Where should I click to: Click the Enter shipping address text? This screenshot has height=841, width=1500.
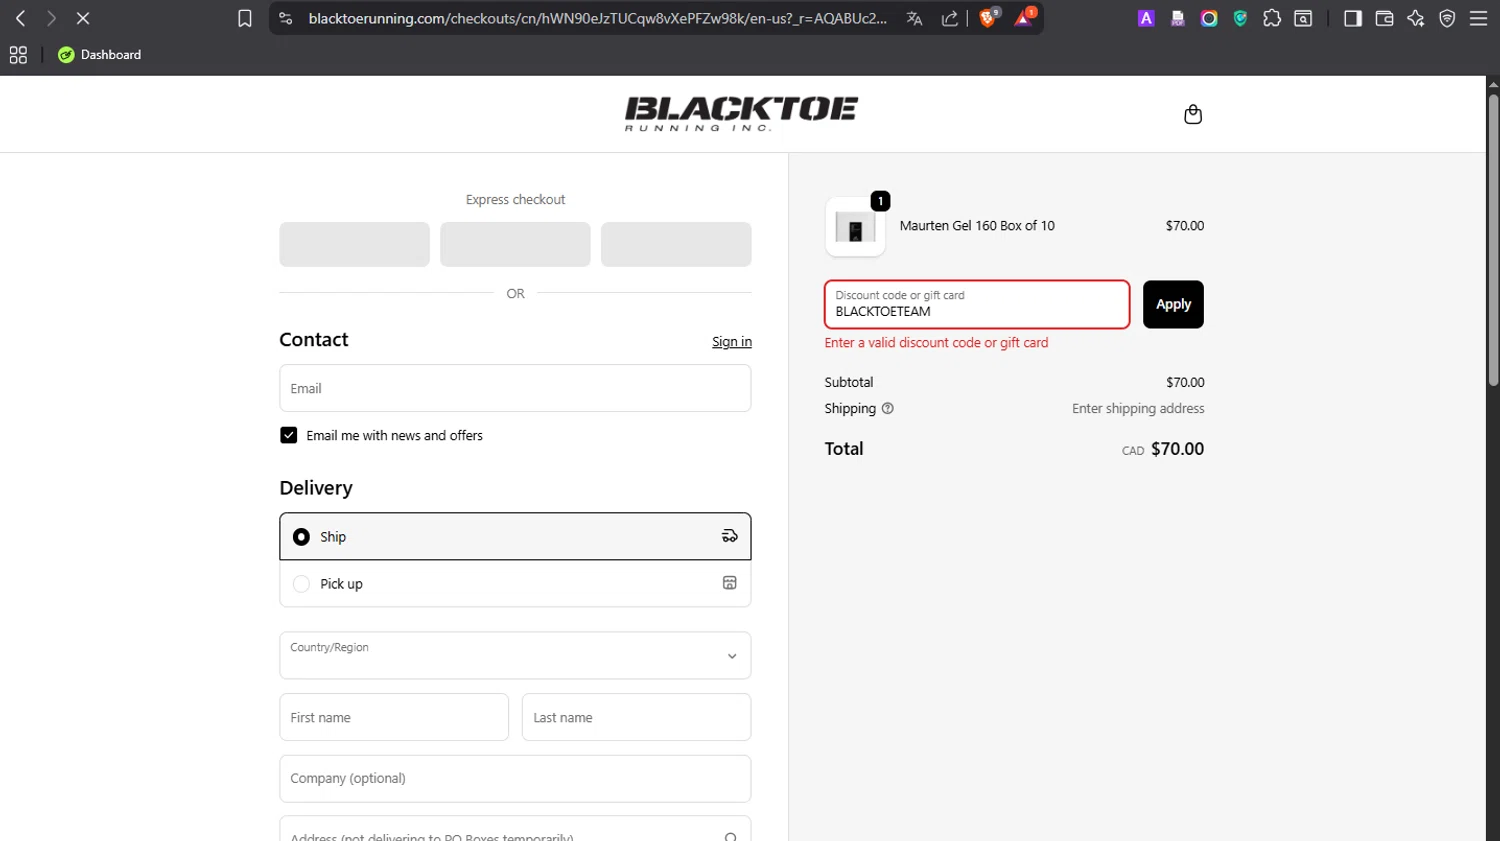pos(1138,409)
